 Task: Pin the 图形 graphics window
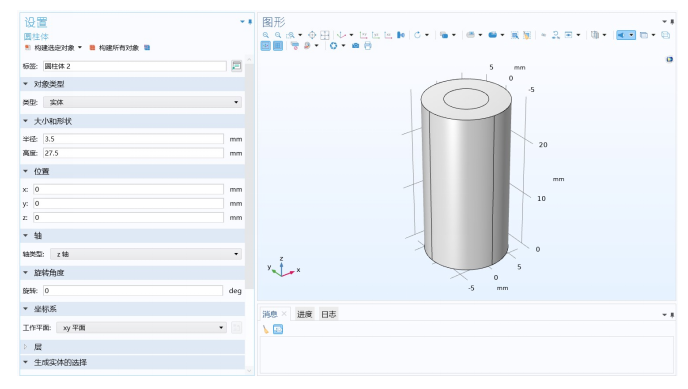[x=672, y=21]
